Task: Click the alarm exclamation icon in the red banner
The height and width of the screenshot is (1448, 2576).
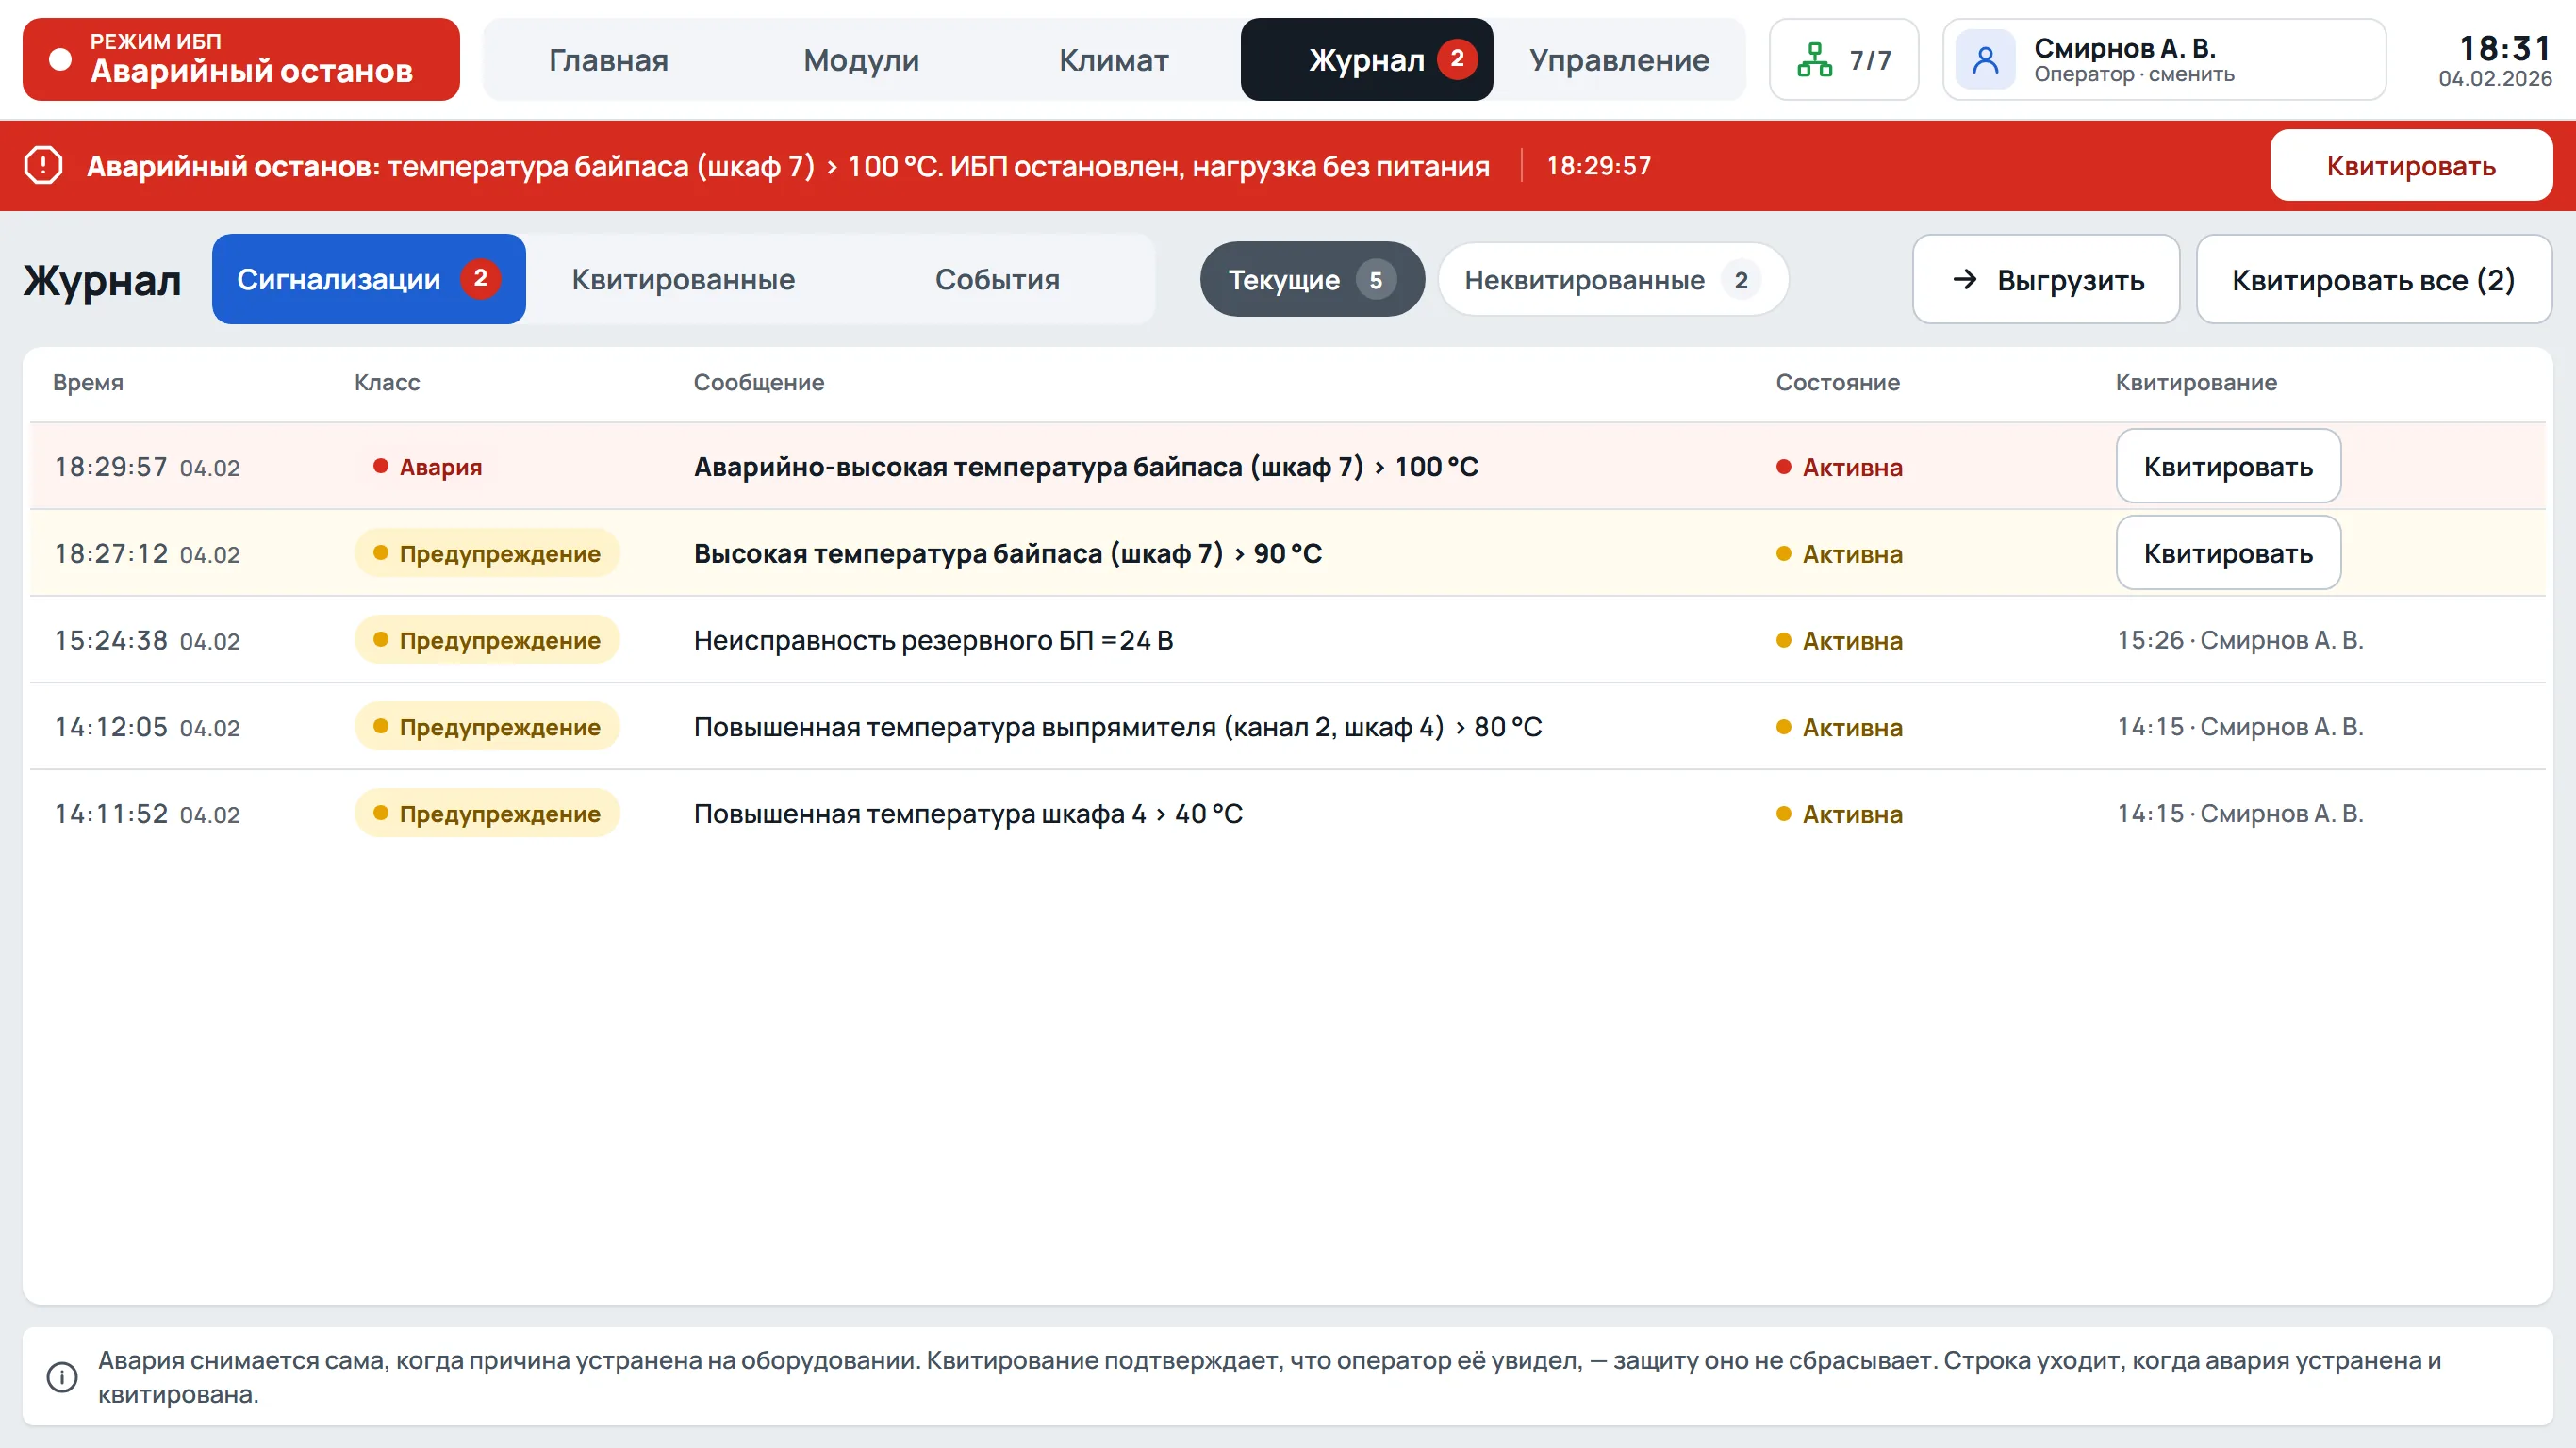Action: 43,166
